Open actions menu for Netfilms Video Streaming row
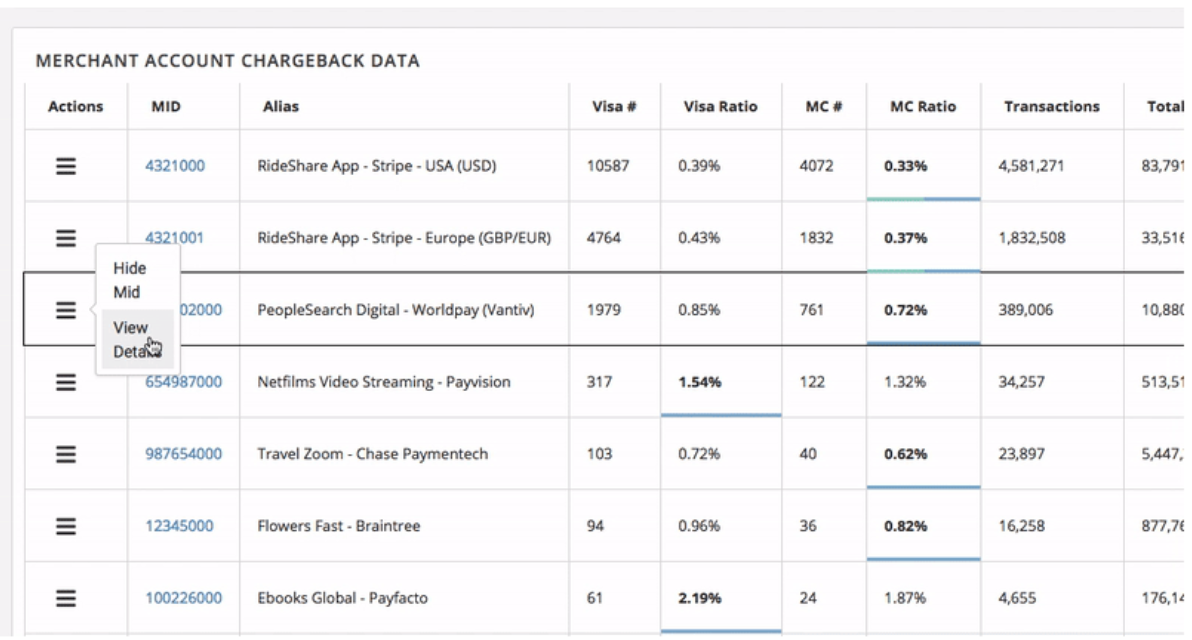This screenshot has width=1192, height=640. [x=66, y=382]
